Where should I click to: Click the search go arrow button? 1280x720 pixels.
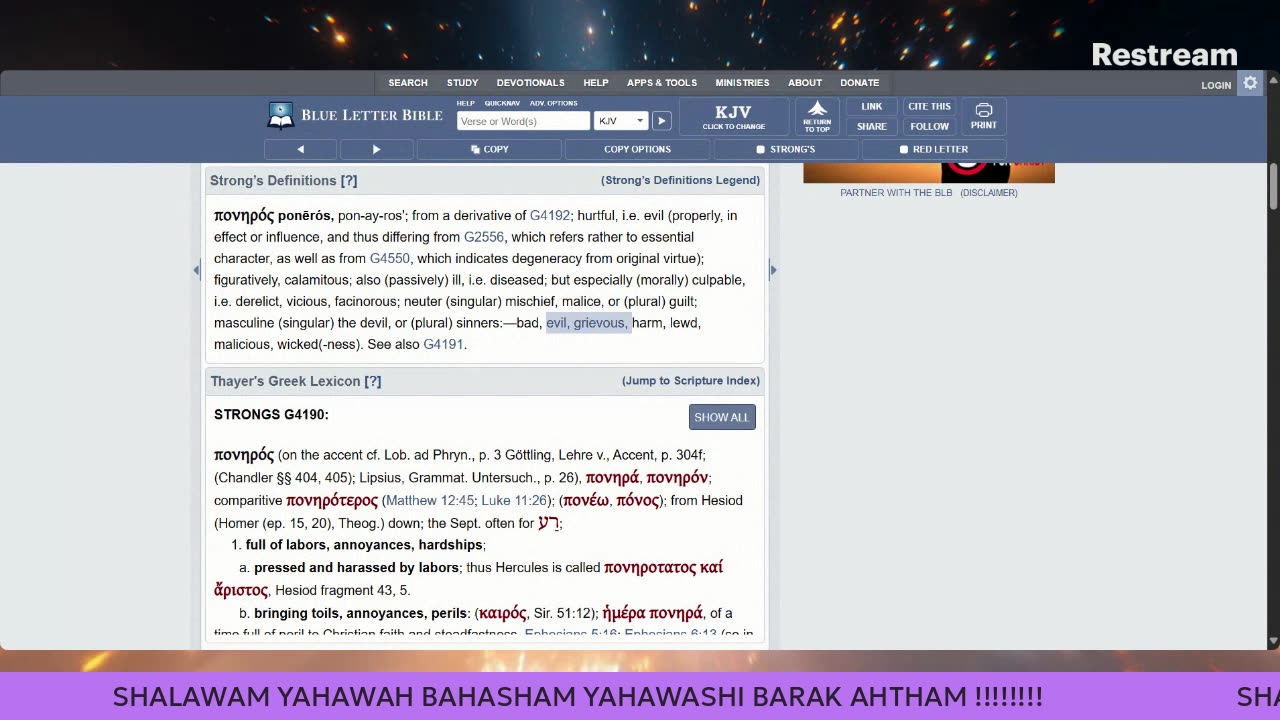(x=661, y=121)
